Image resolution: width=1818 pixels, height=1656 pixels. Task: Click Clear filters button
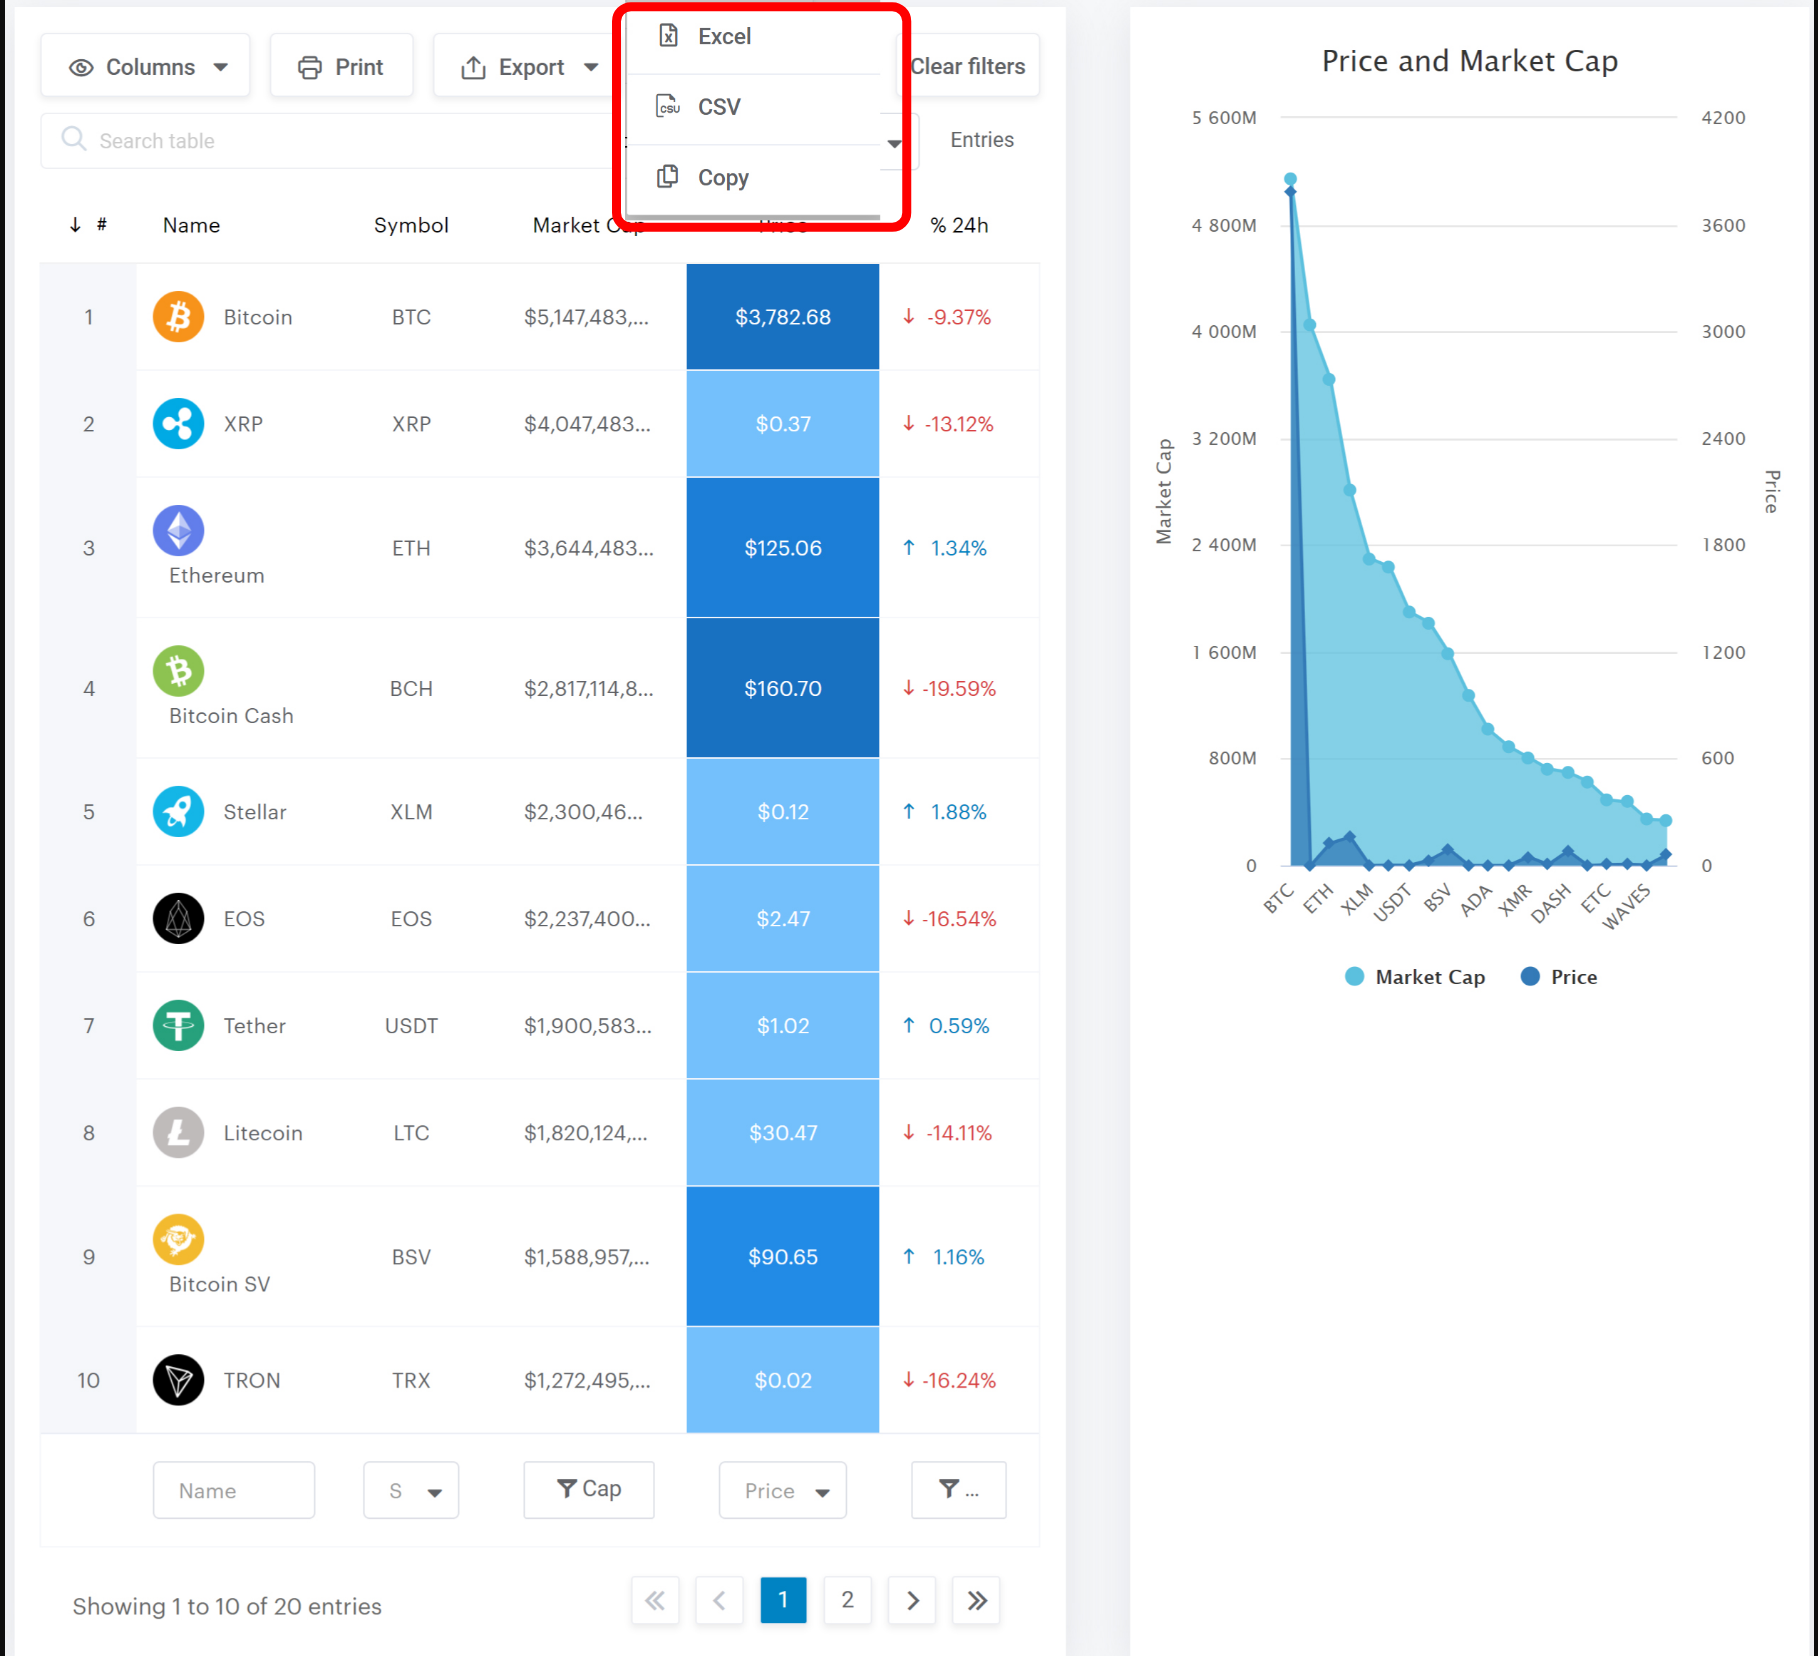[967, 66]
